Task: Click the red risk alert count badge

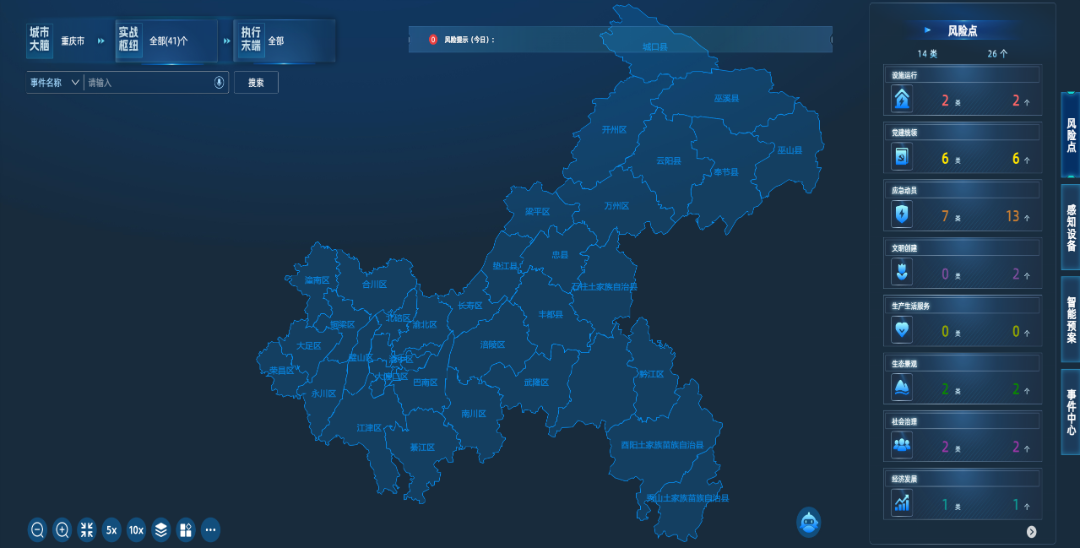Action: tap(433, 40)
